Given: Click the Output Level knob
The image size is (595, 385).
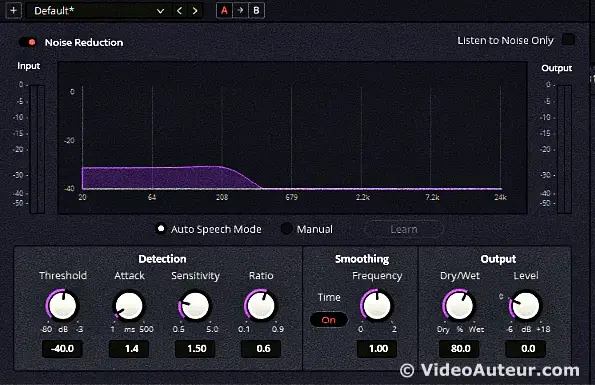Looking at the screenshot, I should [x=526, y=306].
